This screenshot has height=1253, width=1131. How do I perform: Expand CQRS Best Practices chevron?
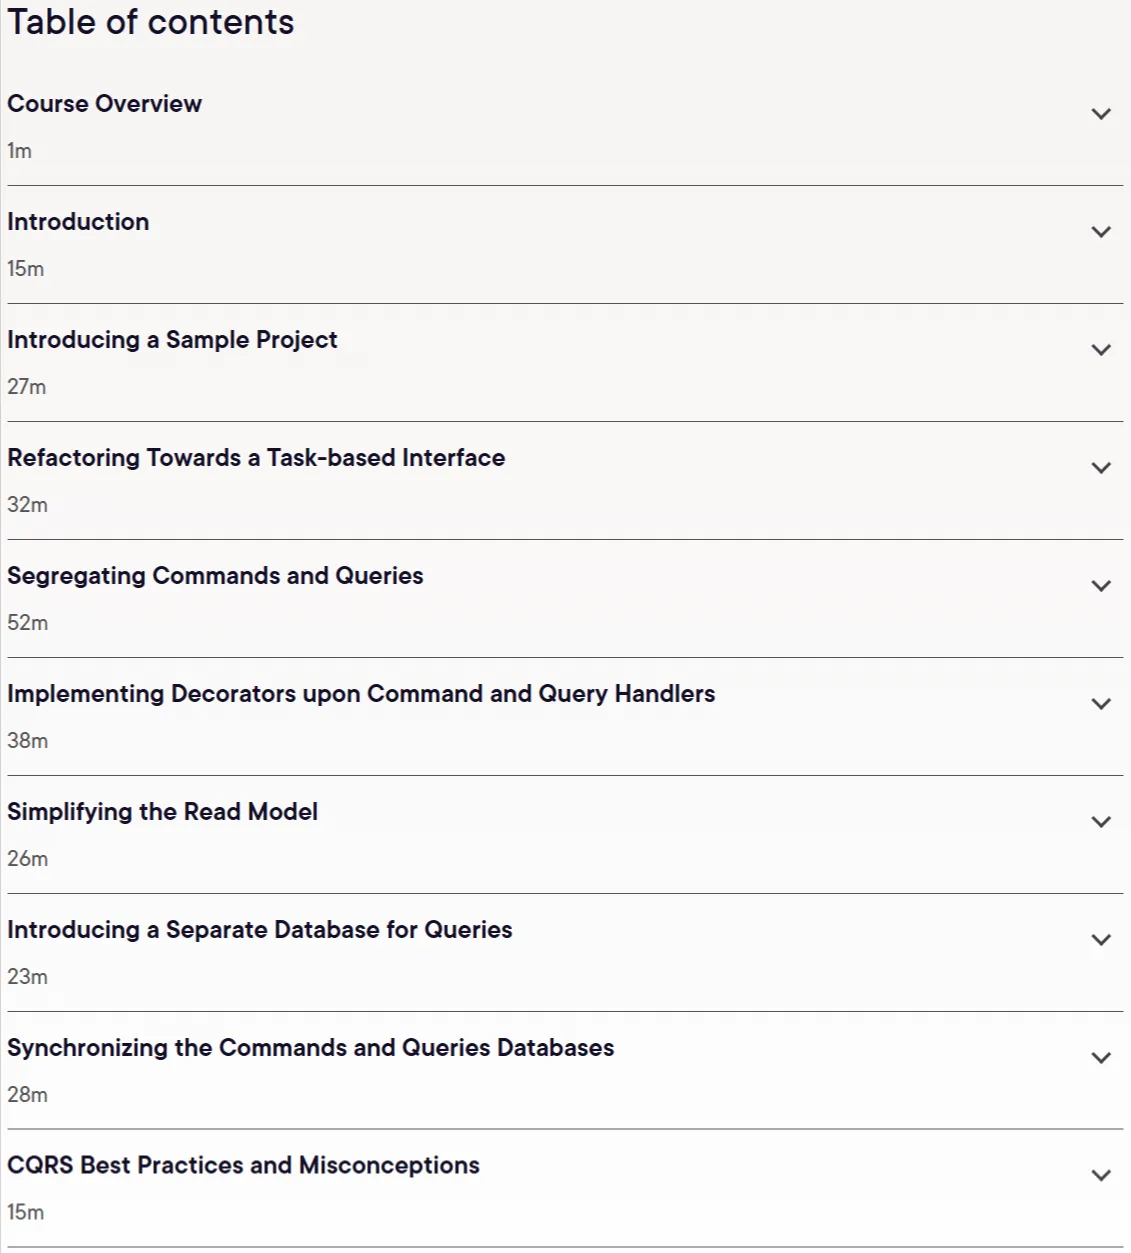(1101, 1176)
